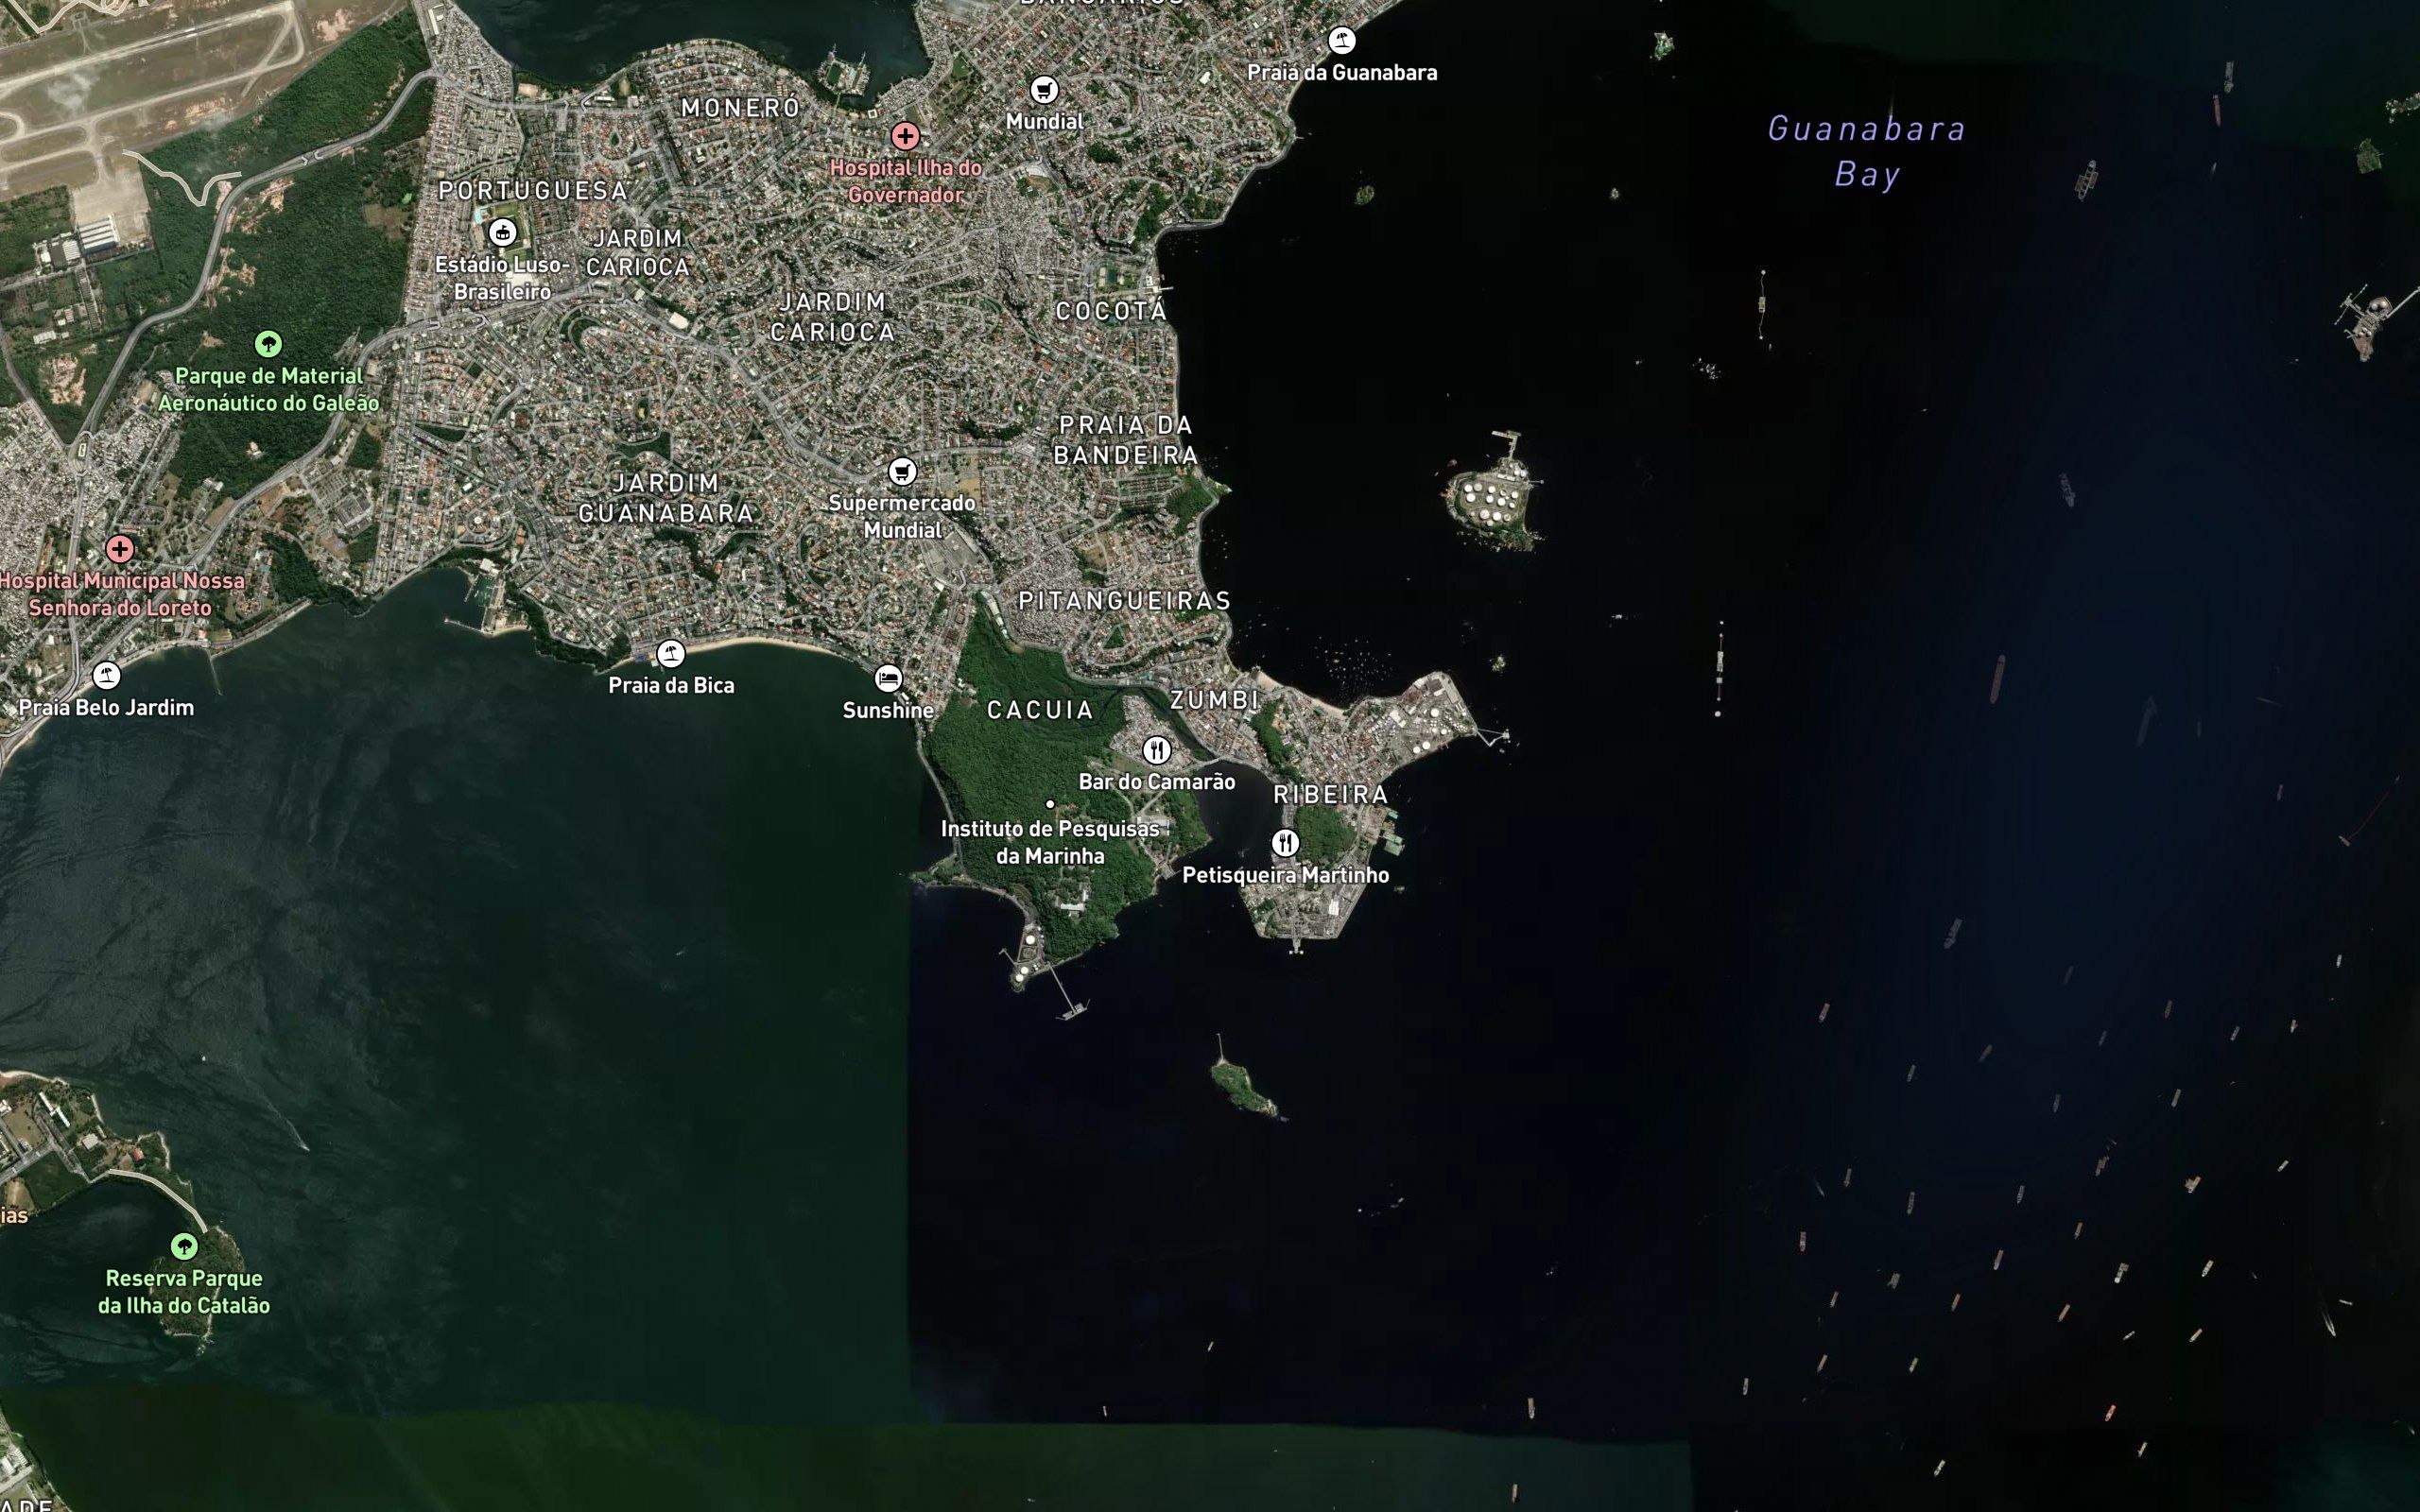Screen dimensions: 2420x1512
Task: Select the Hospital Ilha do Governador text
Action: [905, 181]
